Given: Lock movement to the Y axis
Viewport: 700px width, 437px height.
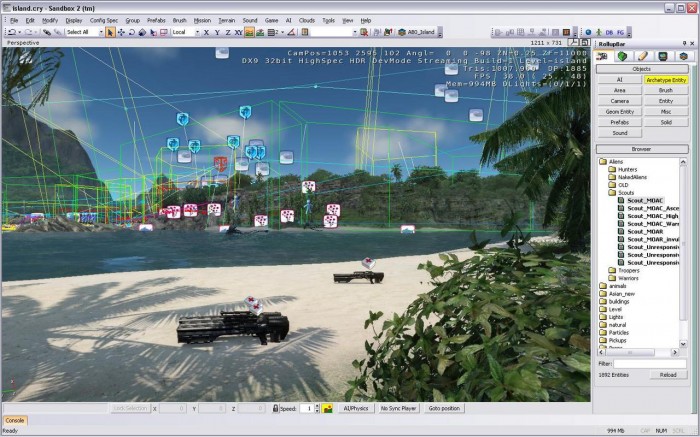Looking at the screenshot, I should (217, 32).
